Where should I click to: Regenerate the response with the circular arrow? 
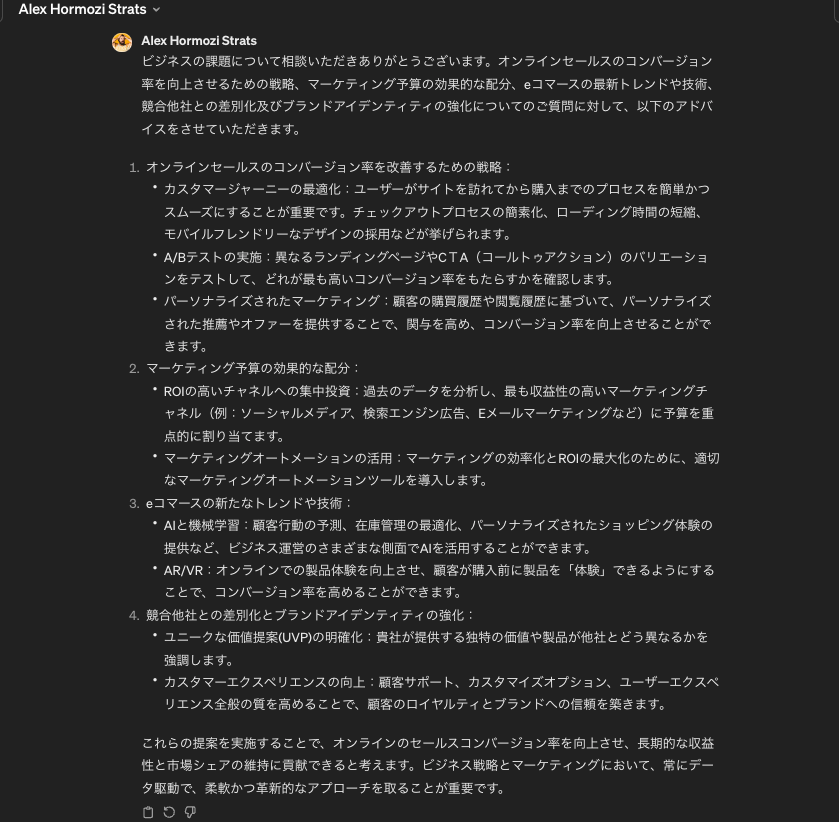169,812
